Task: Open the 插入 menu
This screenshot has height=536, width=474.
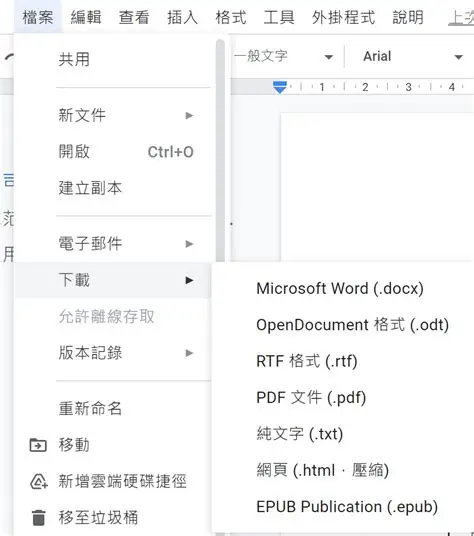Action: point(182,17)
